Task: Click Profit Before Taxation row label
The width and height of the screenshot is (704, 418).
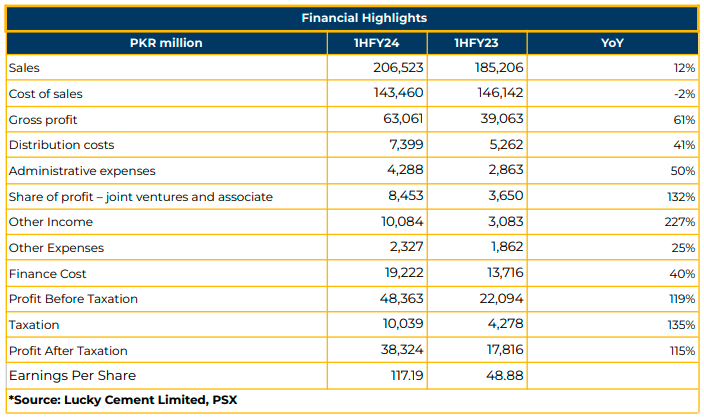Action: [x=73, y=299]
